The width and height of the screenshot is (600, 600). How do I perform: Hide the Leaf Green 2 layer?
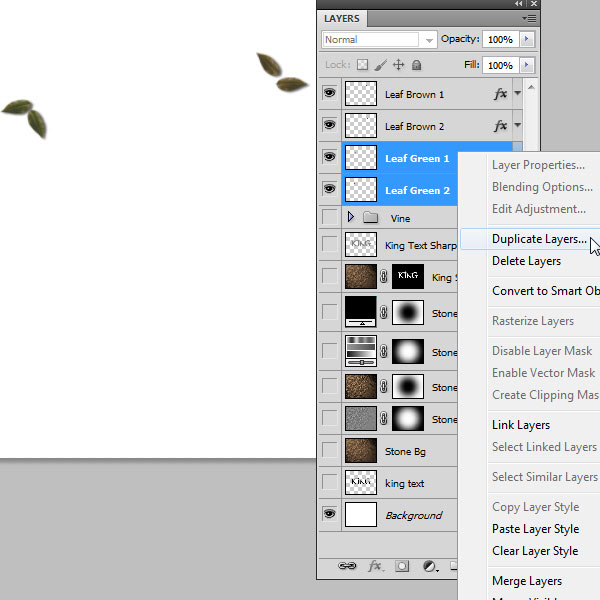[x=329, y=189]
